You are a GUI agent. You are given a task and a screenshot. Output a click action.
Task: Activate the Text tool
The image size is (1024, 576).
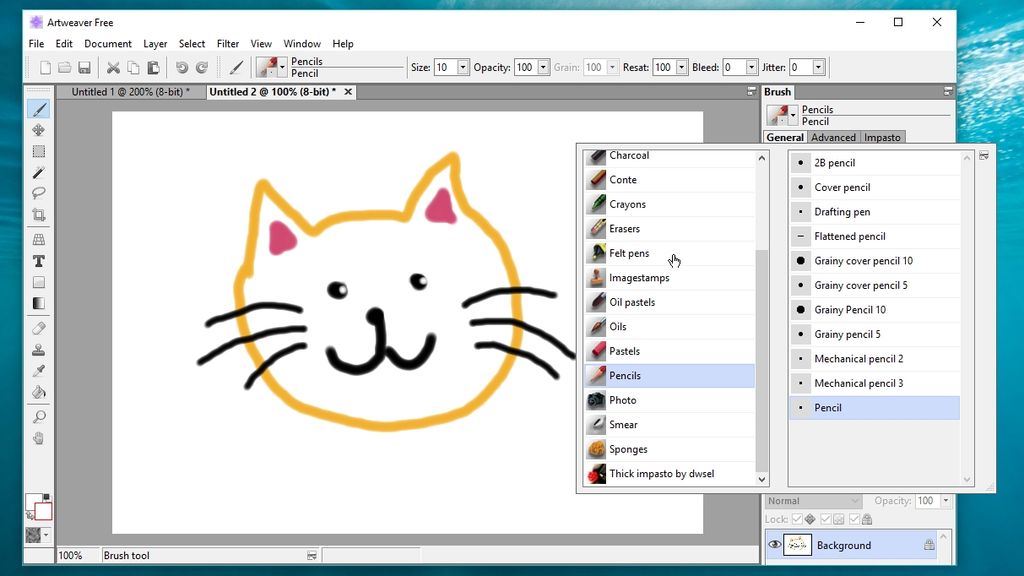tap(39, 261)
